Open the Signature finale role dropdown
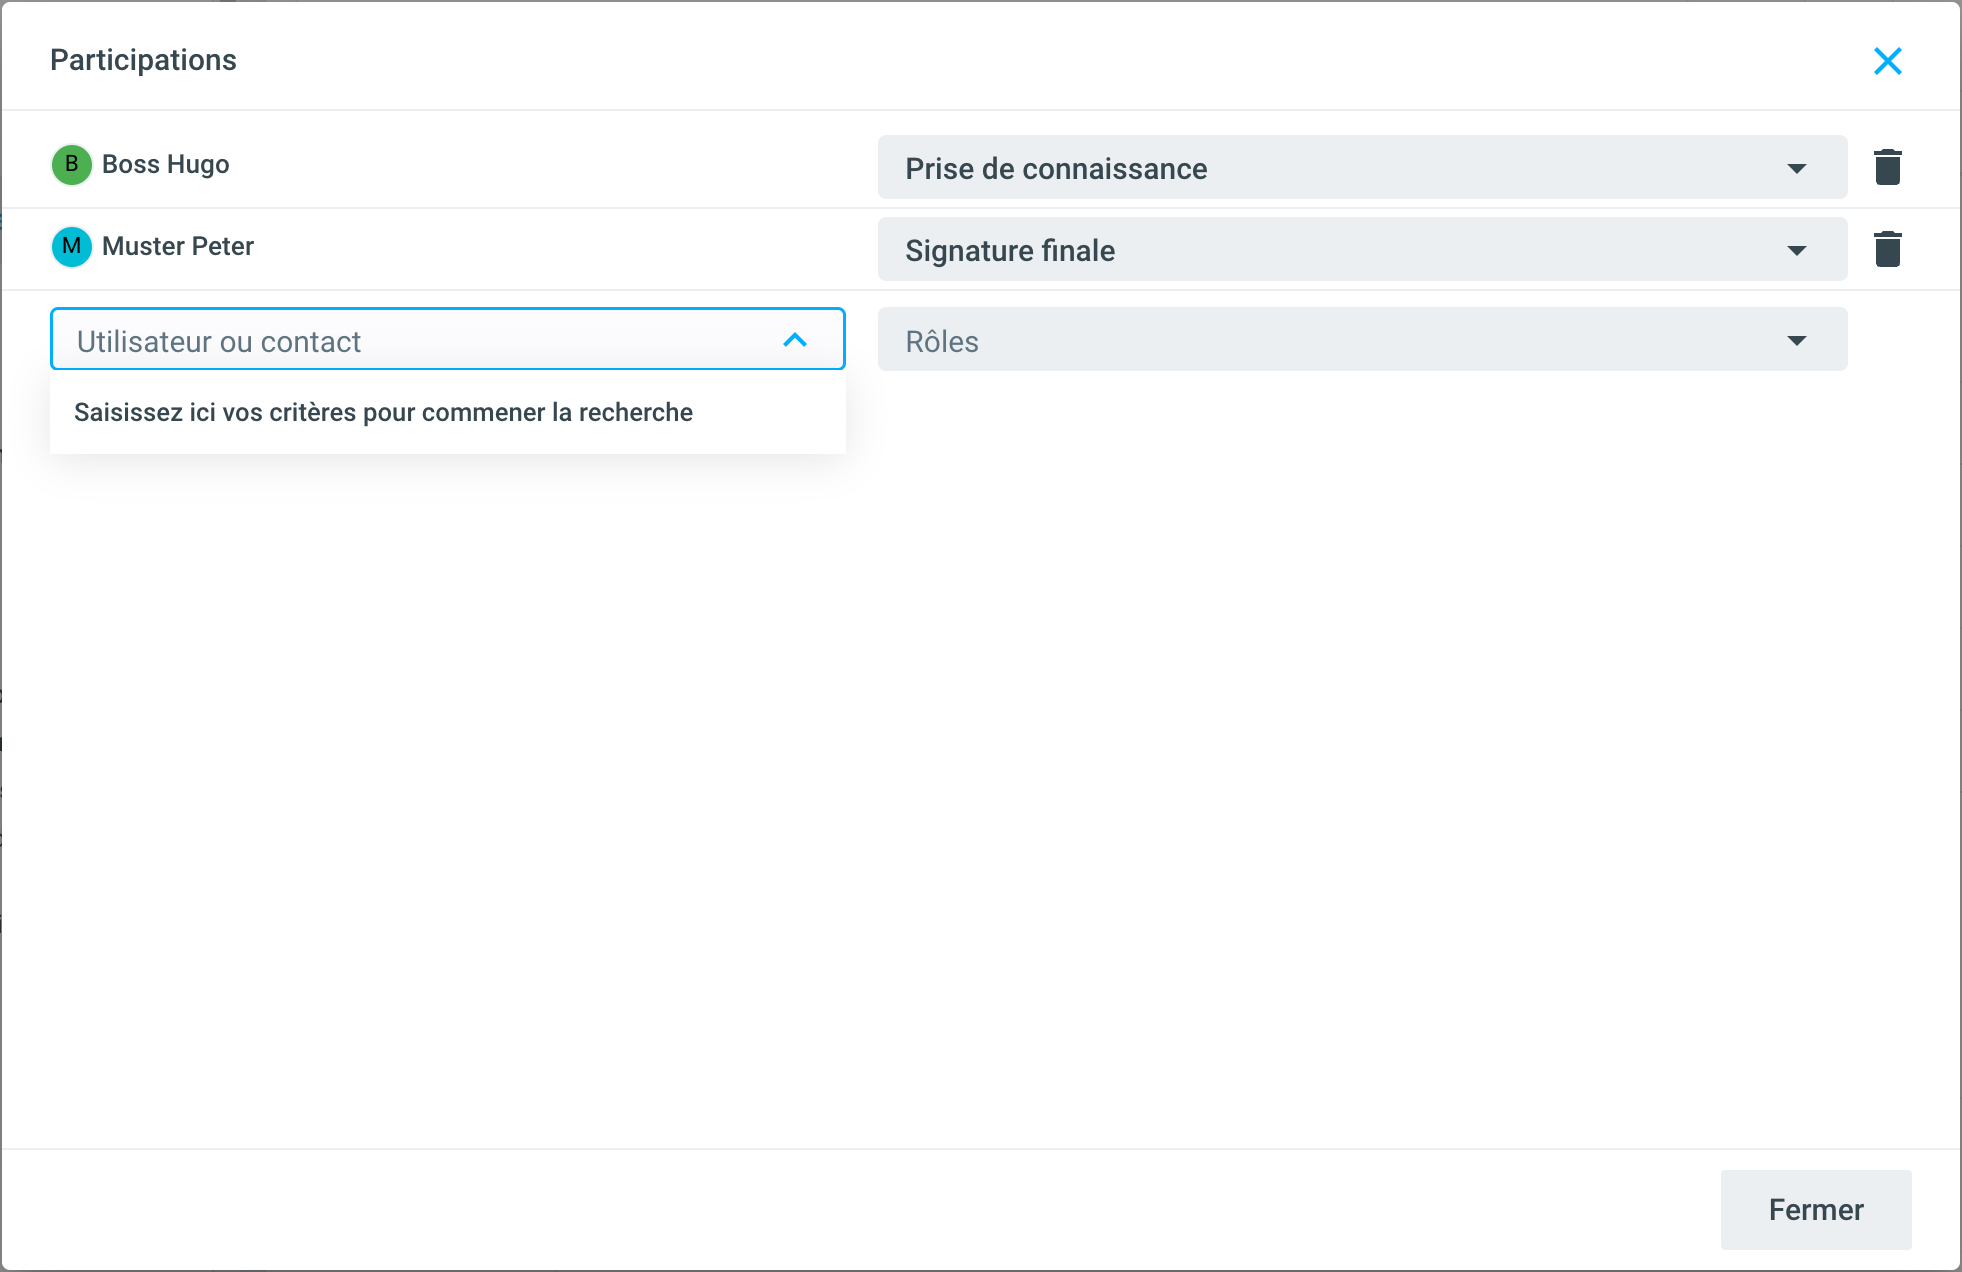The width and height of the screenshot is (1962, 1272). coord(1360,250)
